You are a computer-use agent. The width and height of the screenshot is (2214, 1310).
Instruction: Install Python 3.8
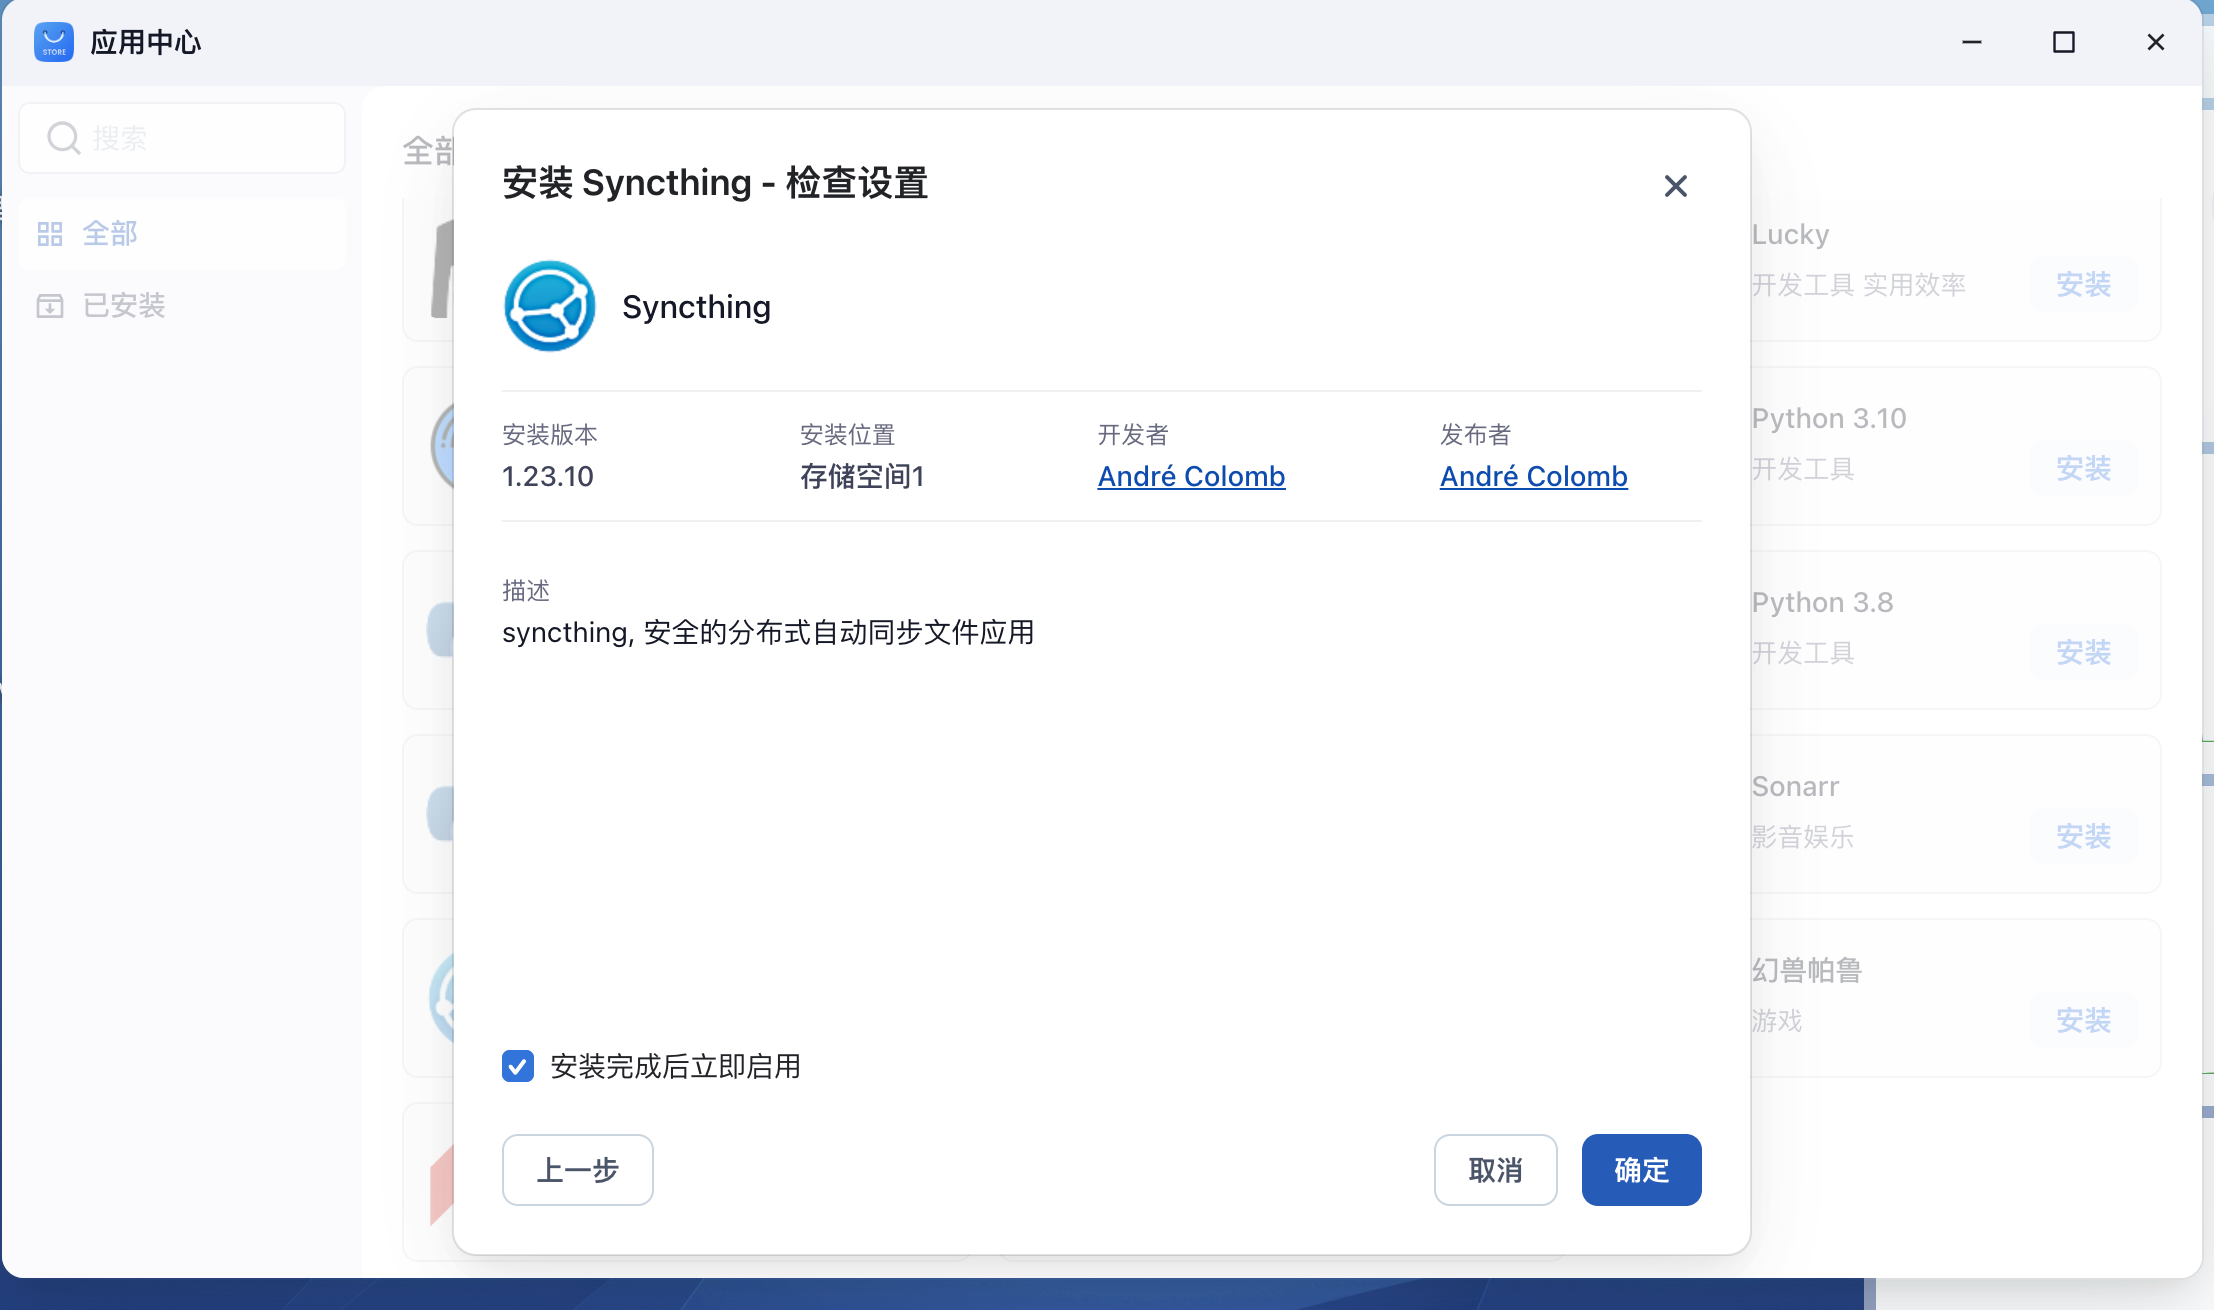[x=2083, y=652]
